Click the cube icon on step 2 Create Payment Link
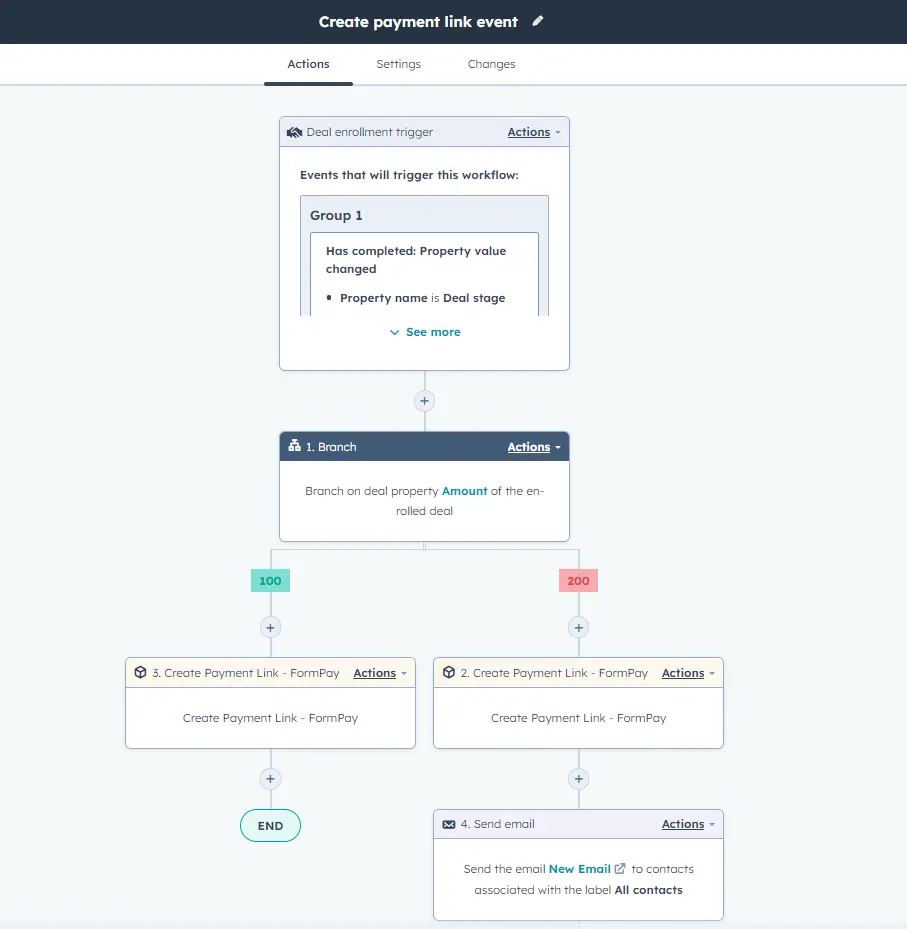Image resolution: width=907 pixels, height=929 pixels. (x=448, y=672)
